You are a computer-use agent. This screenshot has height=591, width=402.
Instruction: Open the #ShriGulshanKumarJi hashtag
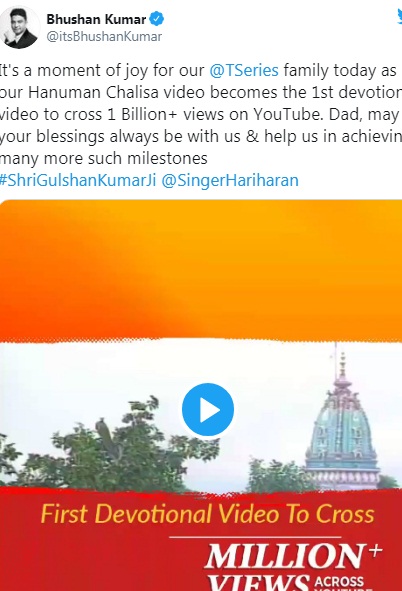pyautogui.click(x=78, y=180)
